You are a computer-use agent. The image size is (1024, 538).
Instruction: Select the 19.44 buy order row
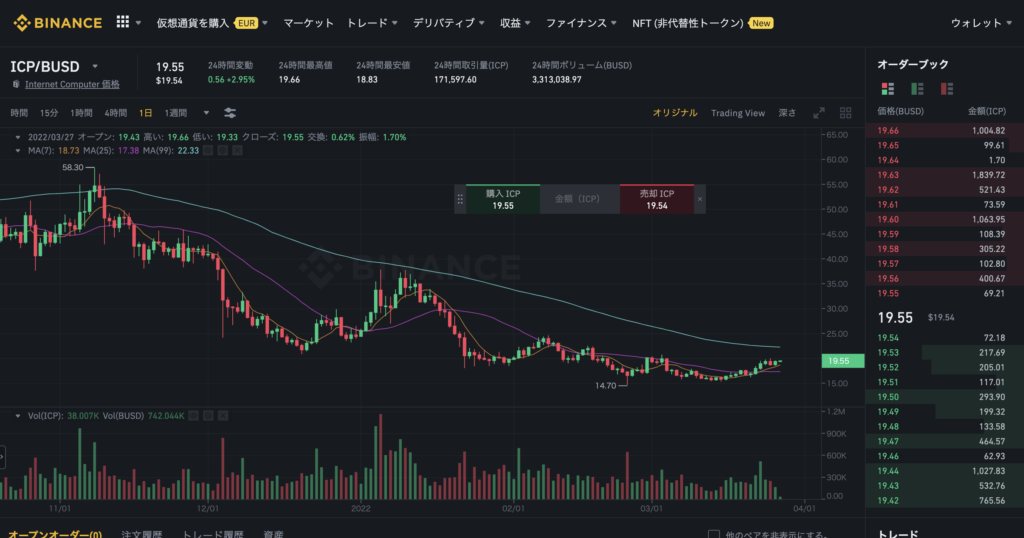point(944,471)
